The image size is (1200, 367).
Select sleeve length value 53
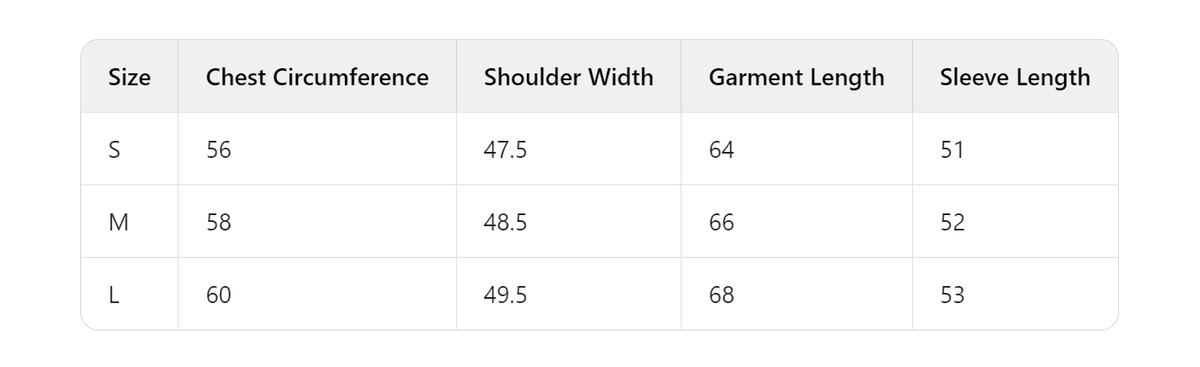(952, 295)
